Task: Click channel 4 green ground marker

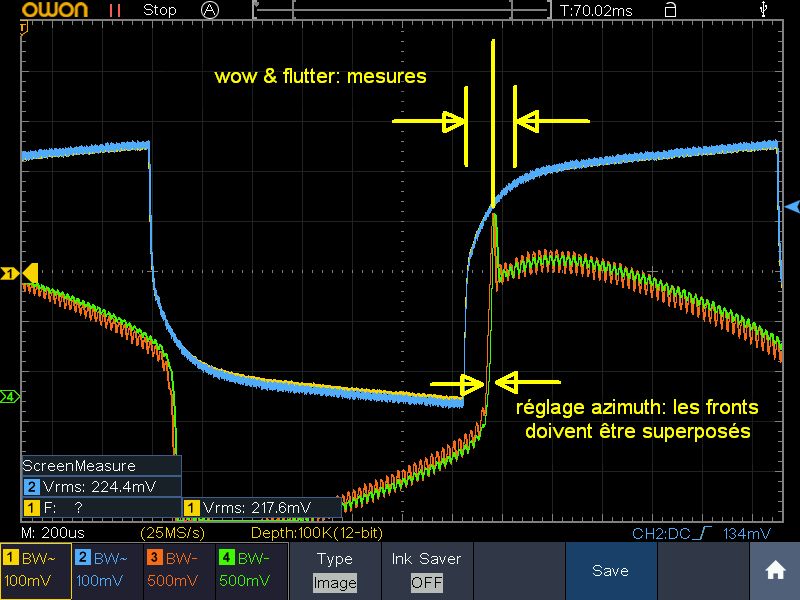Action: point(9,396)
